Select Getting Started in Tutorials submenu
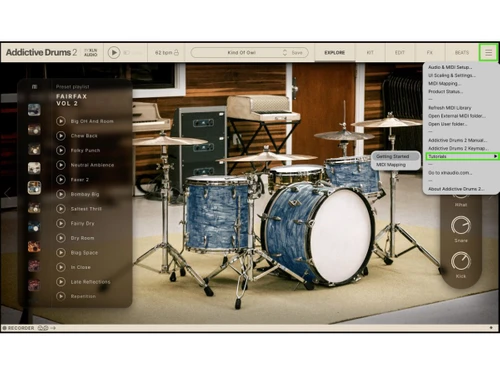This screenshot has height=375, width=500. 396,156
